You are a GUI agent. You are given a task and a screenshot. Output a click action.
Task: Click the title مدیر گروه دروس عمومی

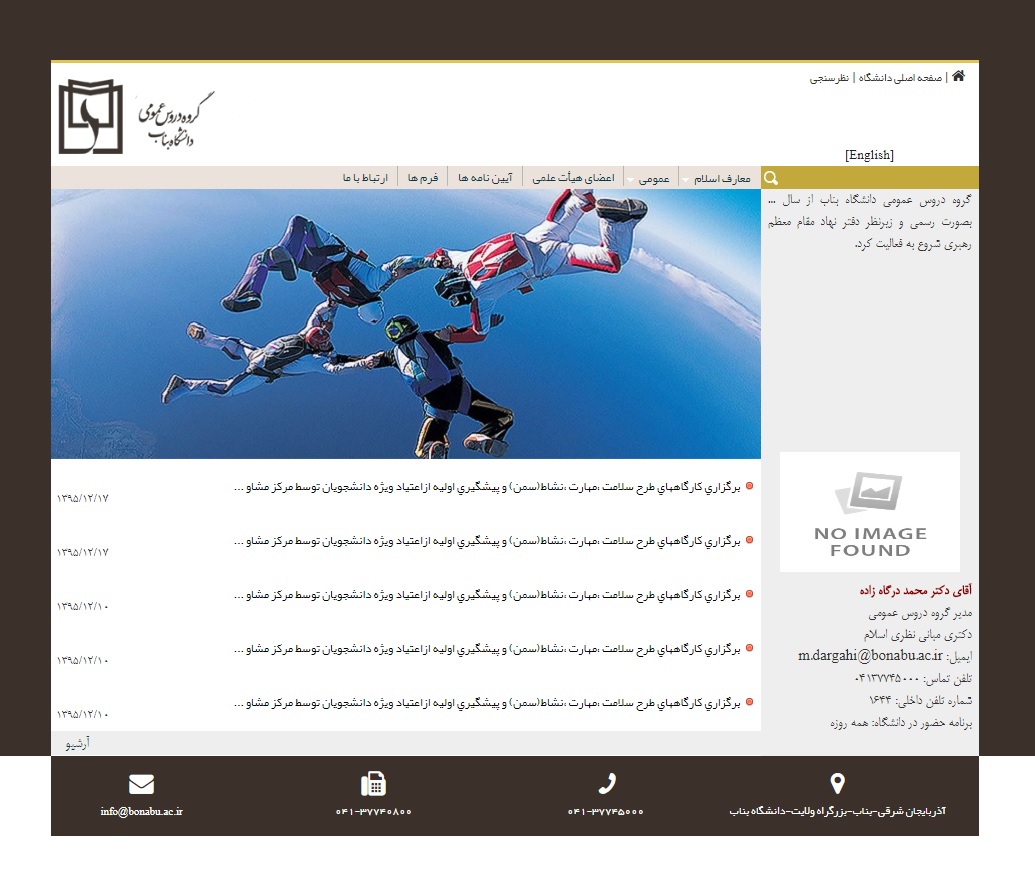coord(920,613)
